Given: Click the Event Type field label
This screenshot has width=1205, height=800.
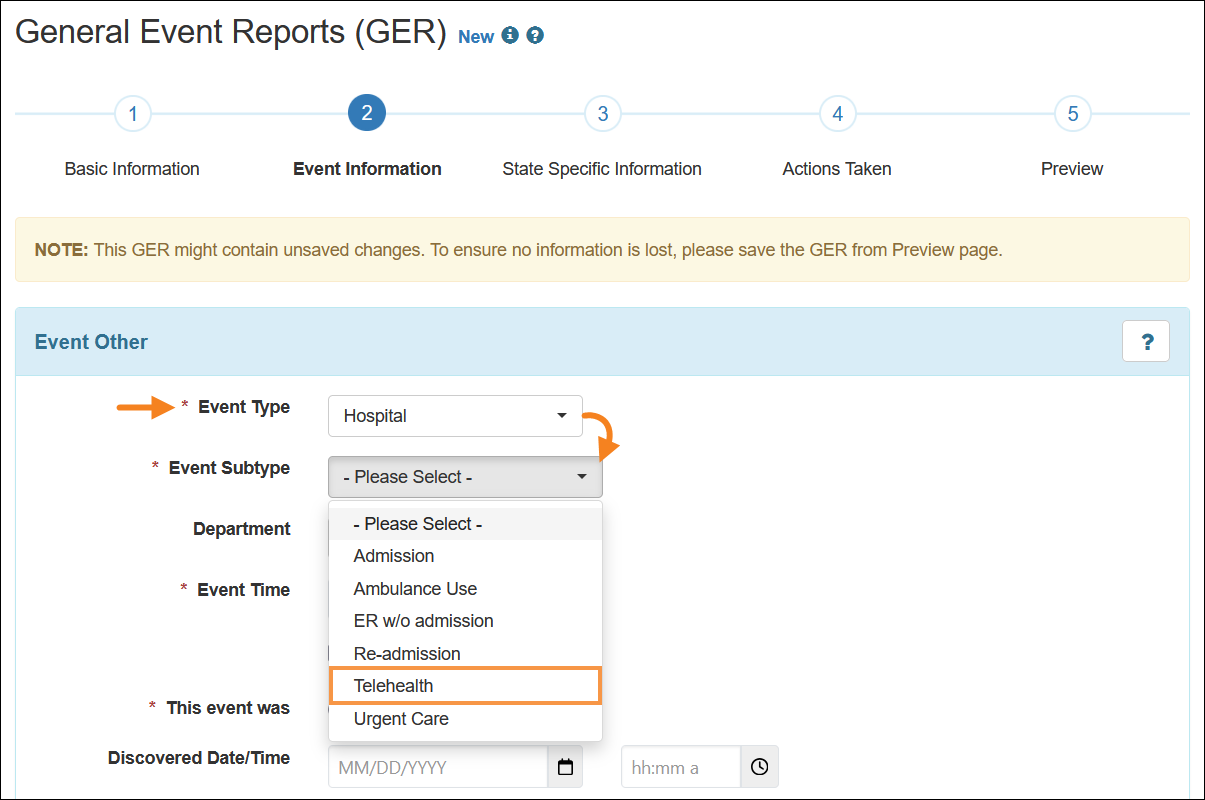Looking at the screenshot, I should (244, 407).
